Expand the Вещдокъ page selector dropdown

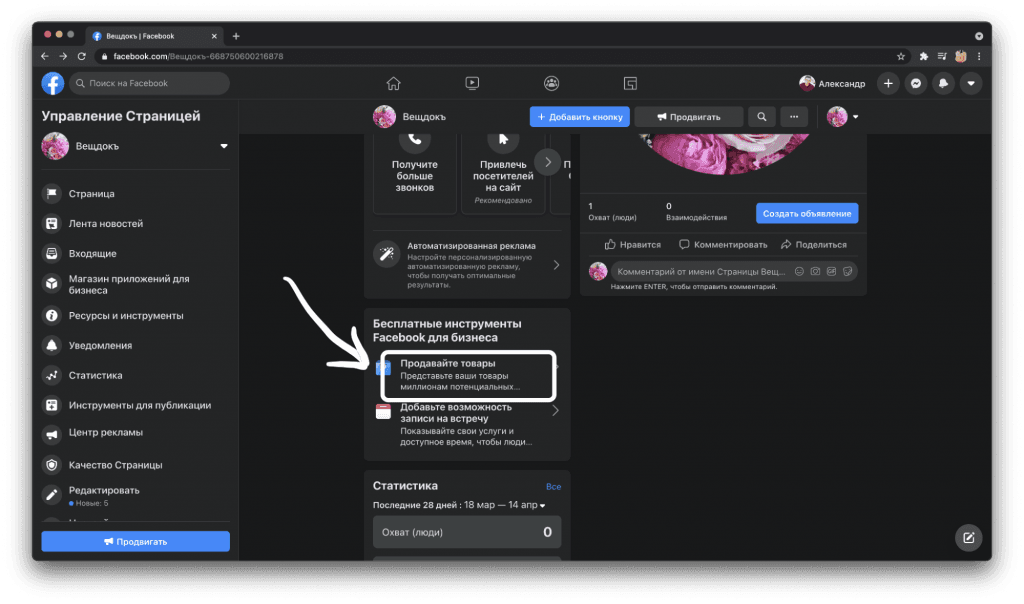pyautogui.click(x=224, y=146)
